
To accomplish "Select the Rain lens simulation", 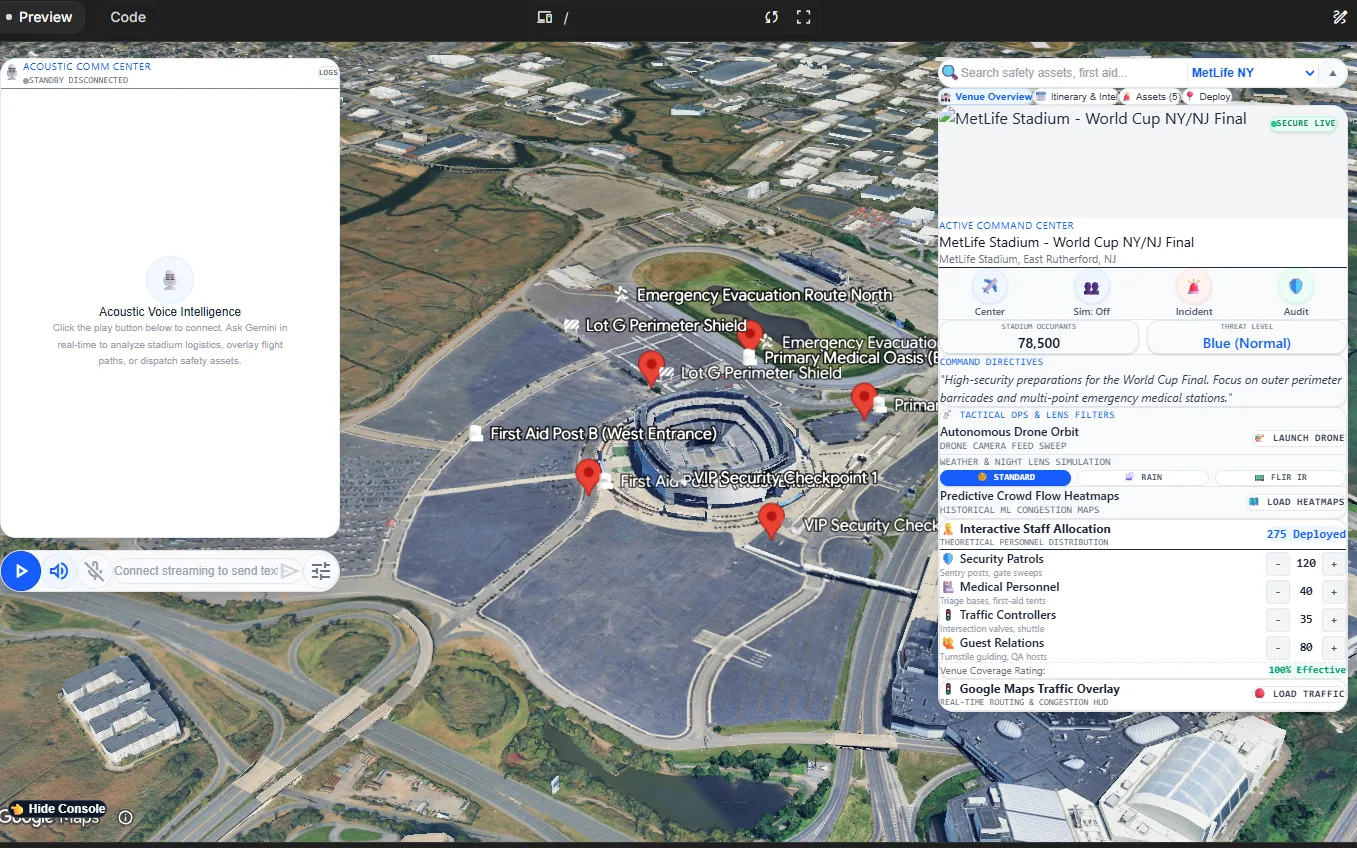I will click(x=1143, y=478).
